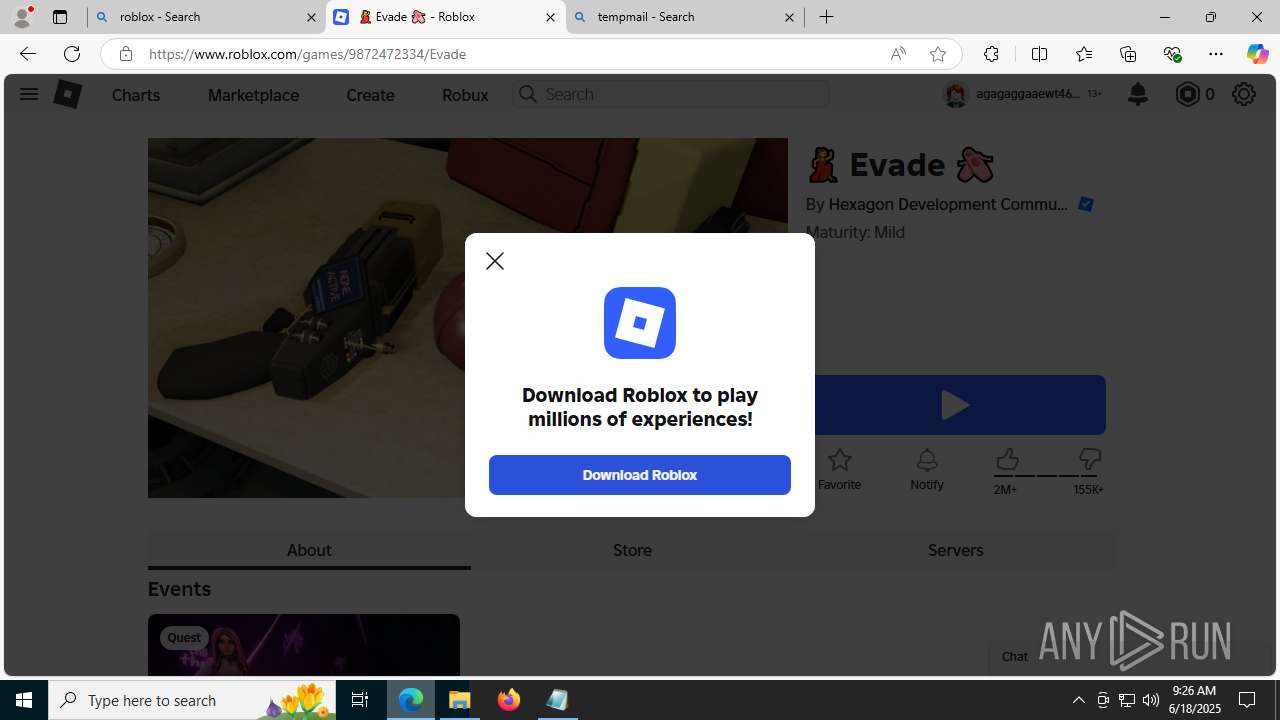This screenshot has width=1280, height=720.
Task: Open the Edge profile icon
Action: click(x=22, y=17)
